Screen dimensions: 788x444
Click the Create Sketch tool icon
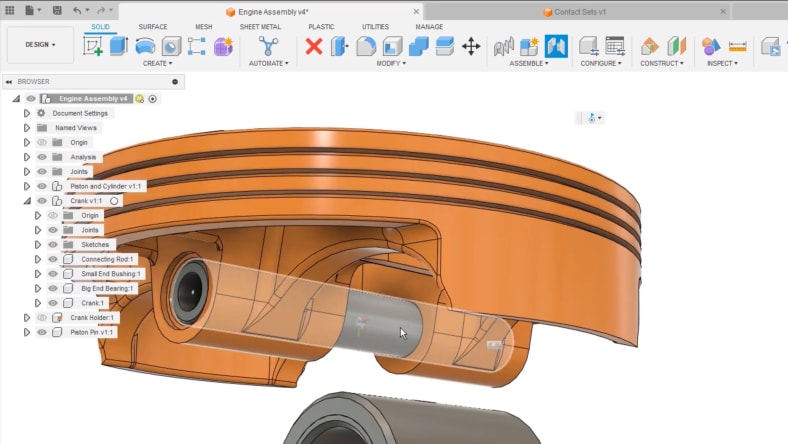click(x=94, y=46)
